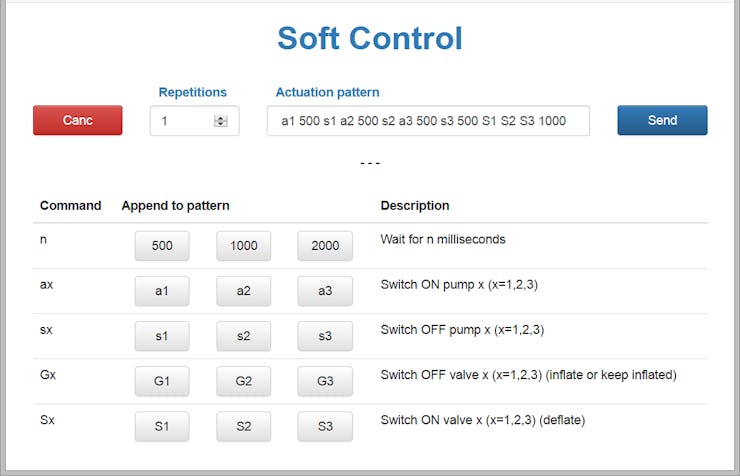Viewport: 740px width, 476px height.
Task: Append S3 deflate valve command
Action: (x=325, y=426)
